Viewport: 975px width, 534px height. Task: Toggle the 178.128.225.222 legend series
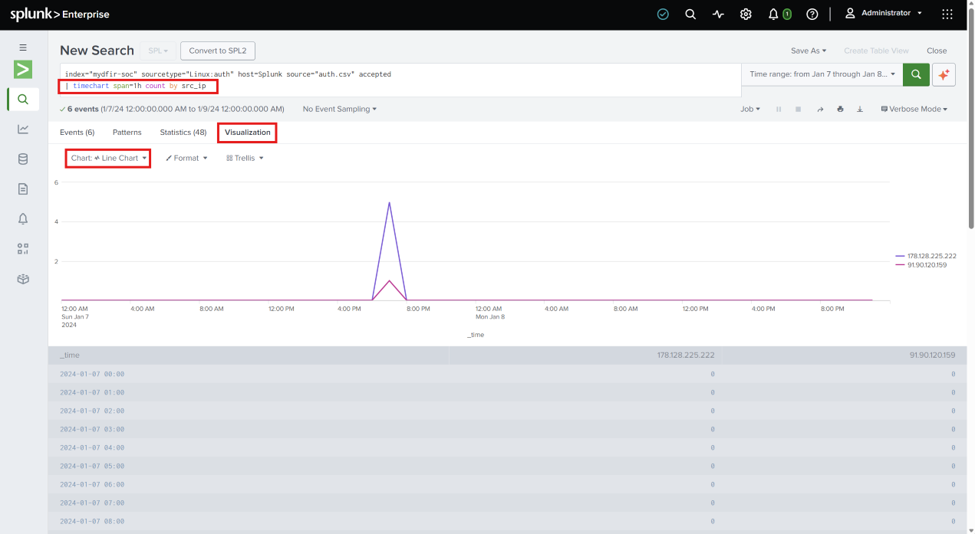926,255
